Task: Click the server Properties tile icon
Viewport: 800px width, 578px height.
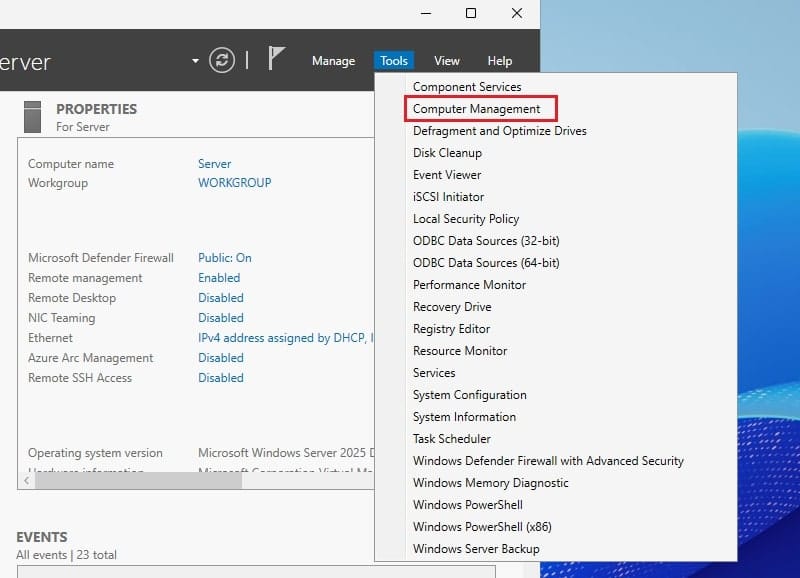Action: (x=32, y=116)
